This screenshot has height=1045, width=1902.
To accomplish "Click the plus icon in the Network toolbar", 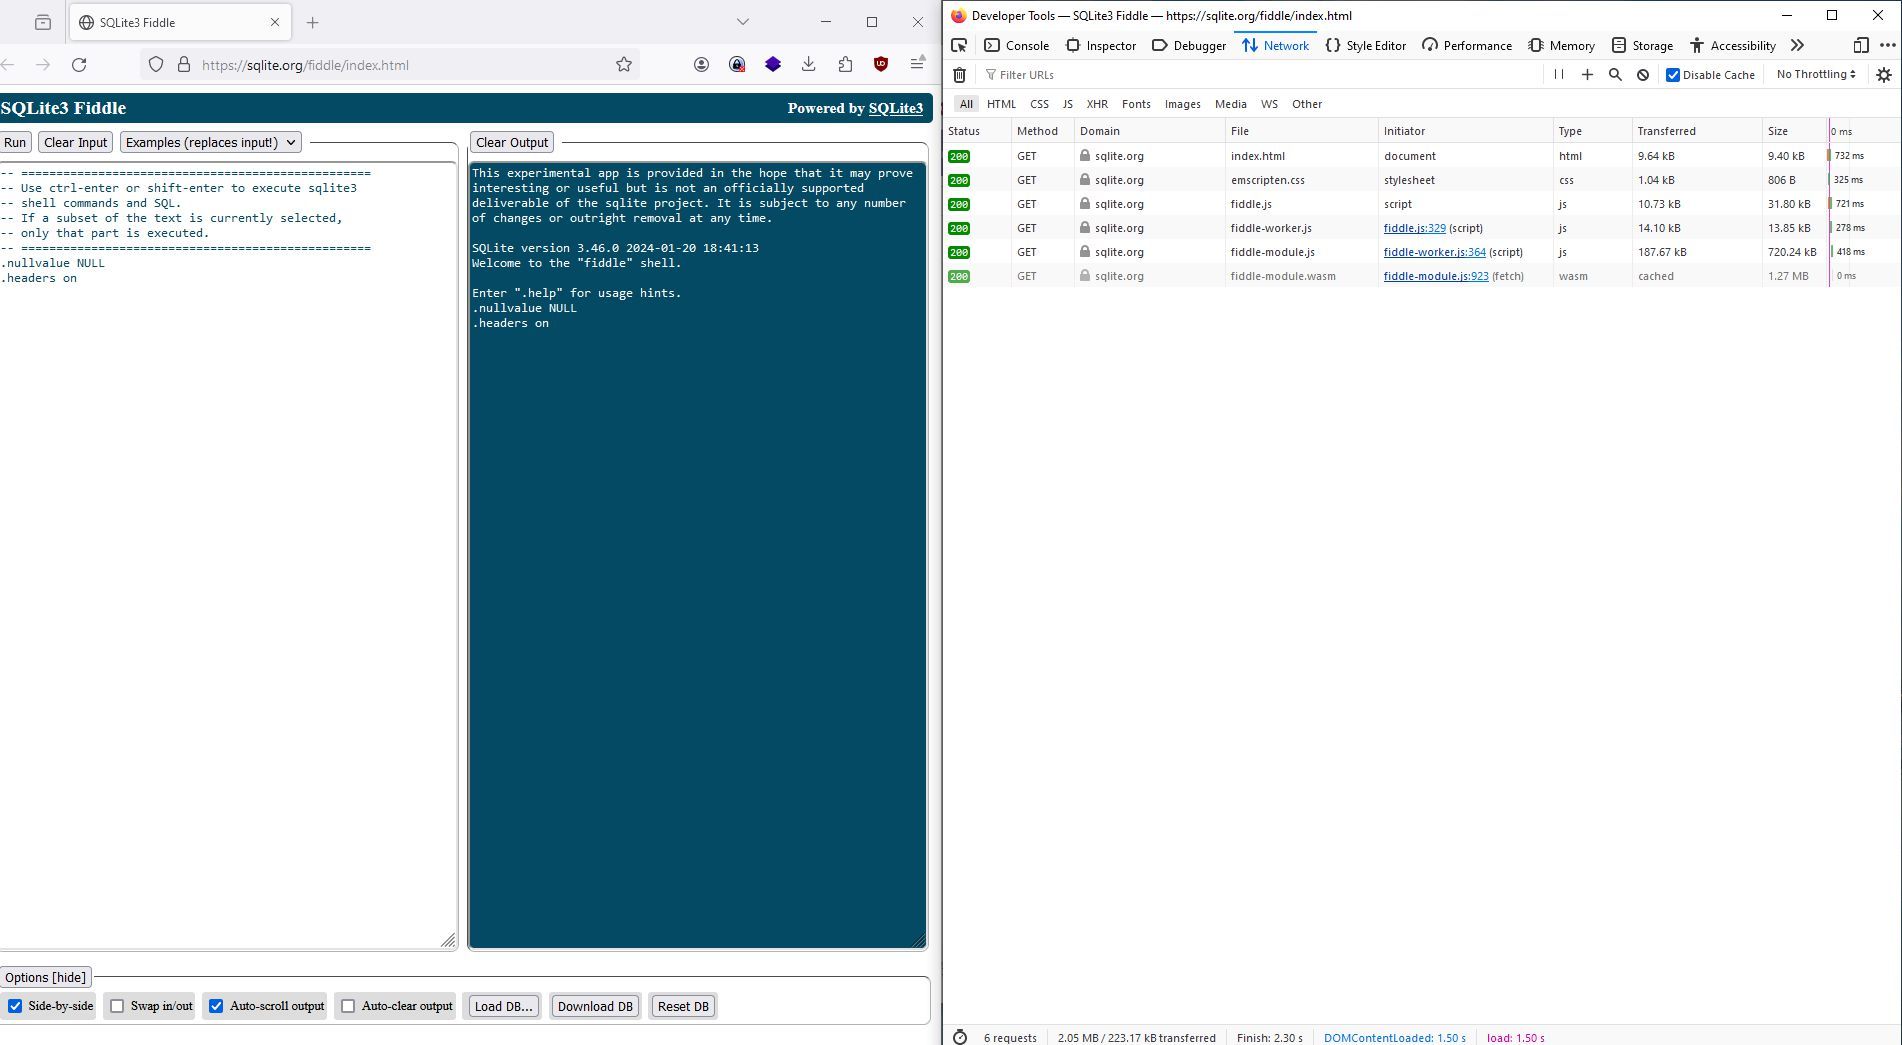I will (1587, 75).
